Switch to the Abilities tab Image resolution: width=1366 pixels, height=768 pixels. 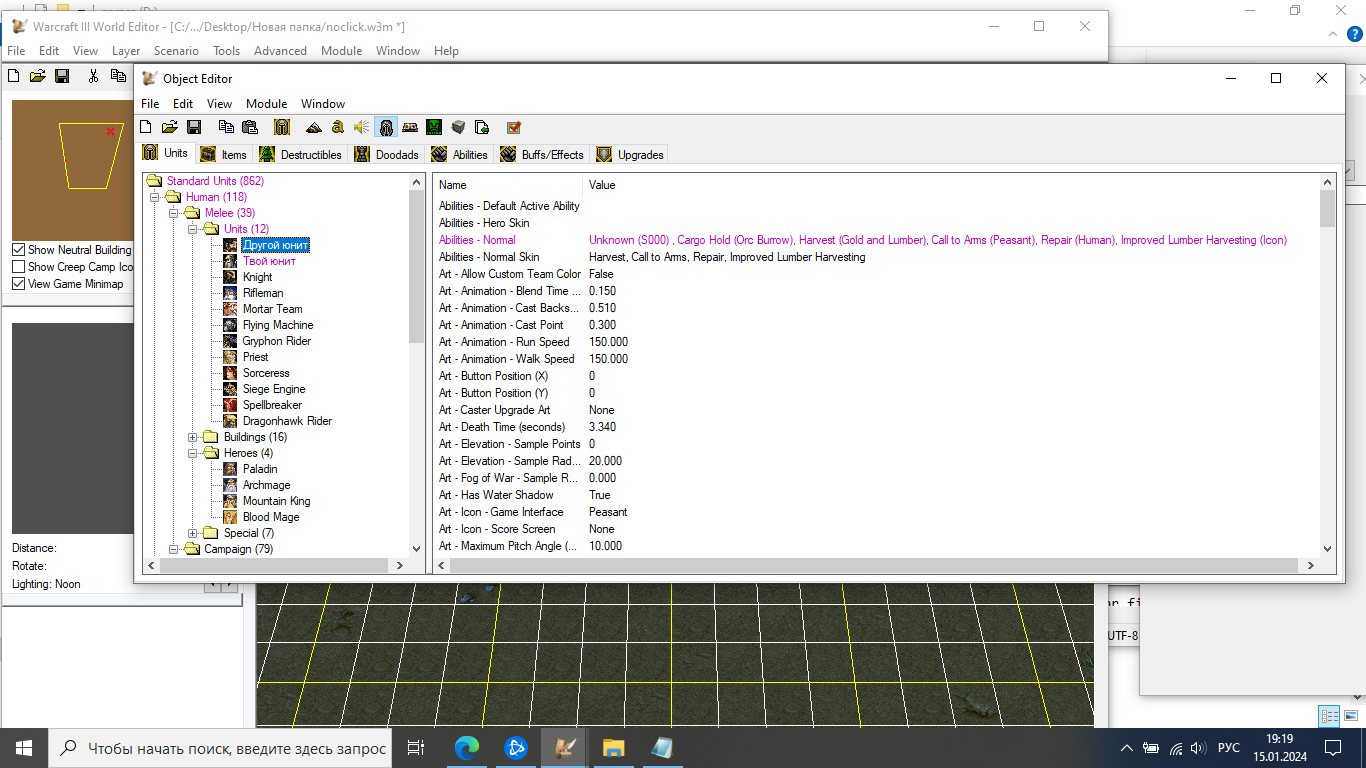460,154
